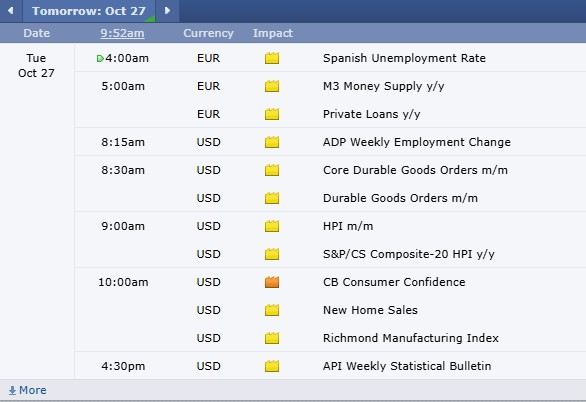
Task: Select the 10:00am time cell
Action: coord(123,282)
